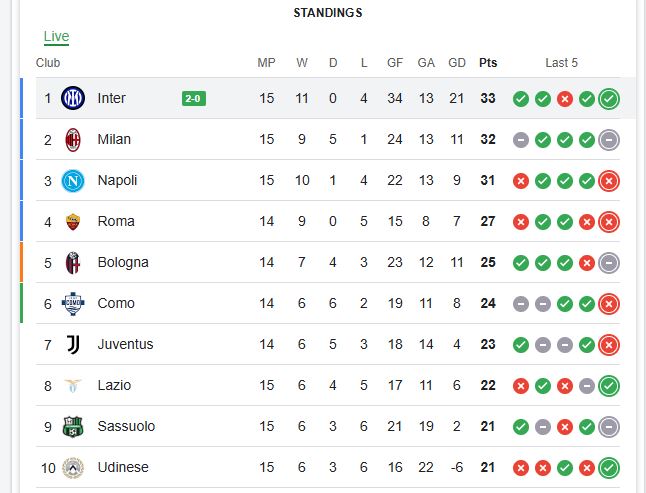This screenshot has height=493, width=646.
Task: Click the Inter club crest icon
Action: (x=73, y=98)
